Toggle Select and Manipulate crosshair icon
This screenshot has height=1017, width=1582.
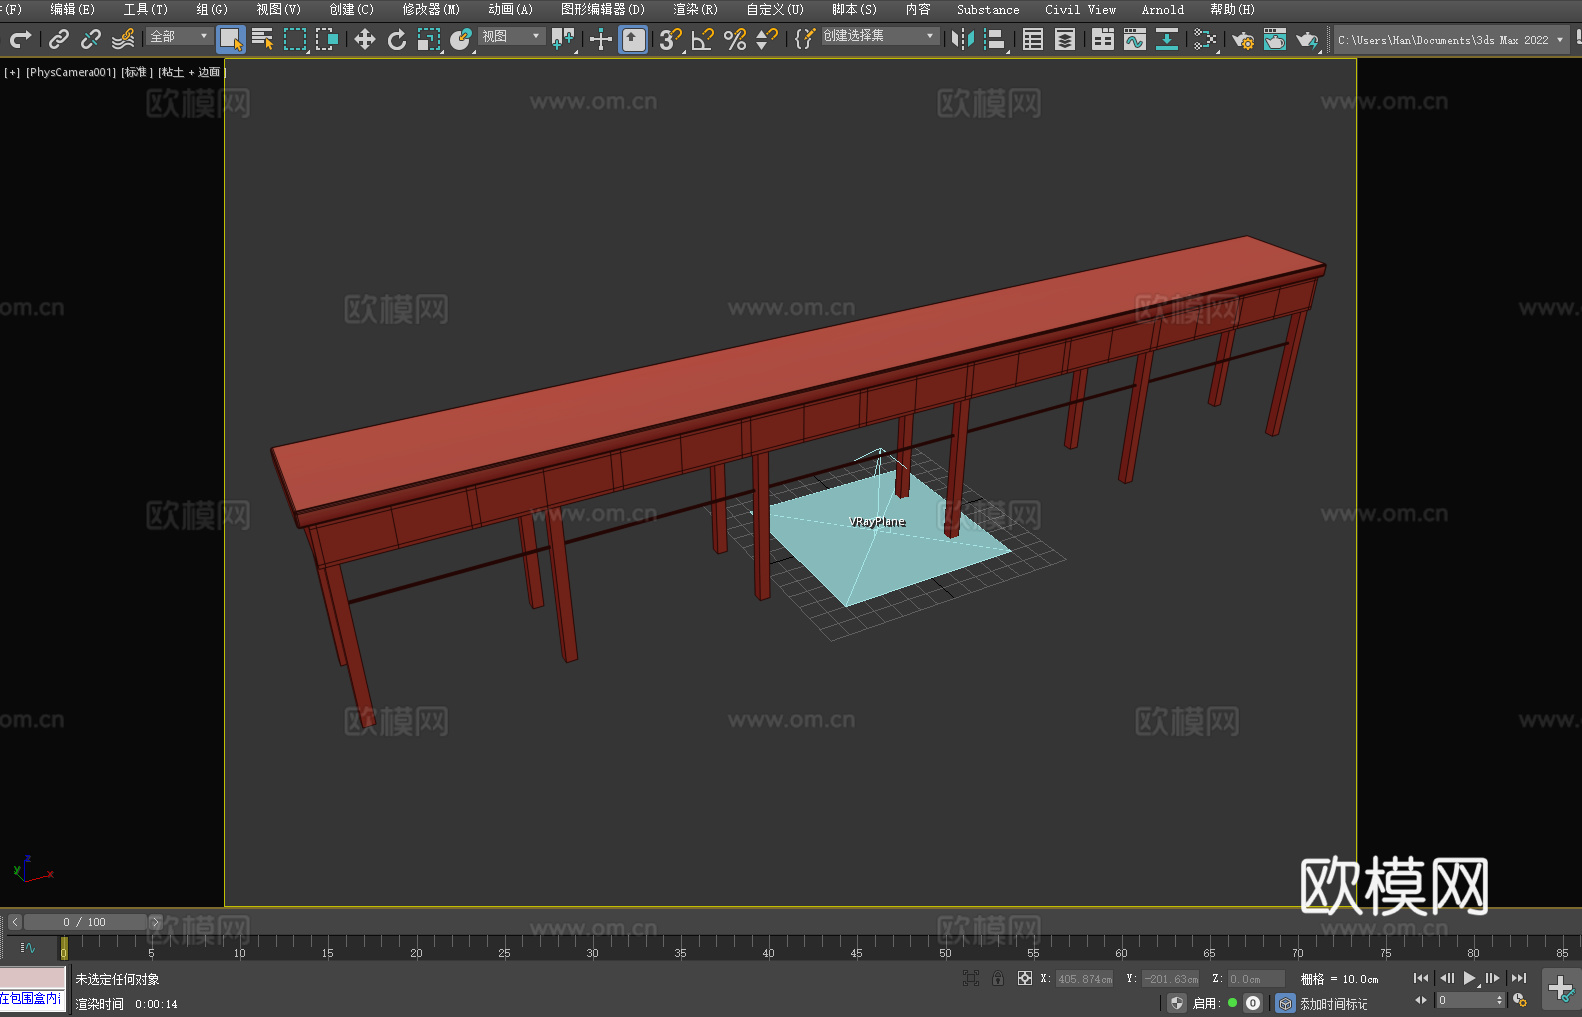click(x=601, y=39)
